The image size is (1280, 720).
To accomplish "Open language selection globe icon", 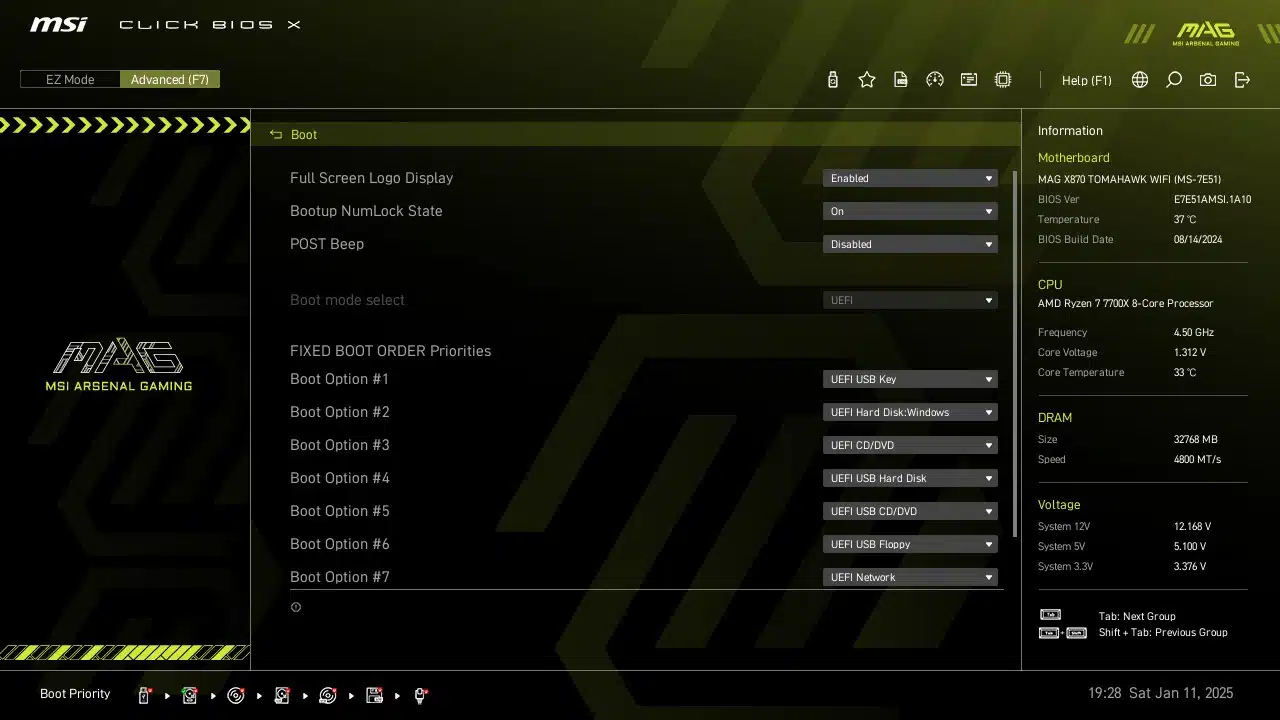I will (x=1140, y=80).
